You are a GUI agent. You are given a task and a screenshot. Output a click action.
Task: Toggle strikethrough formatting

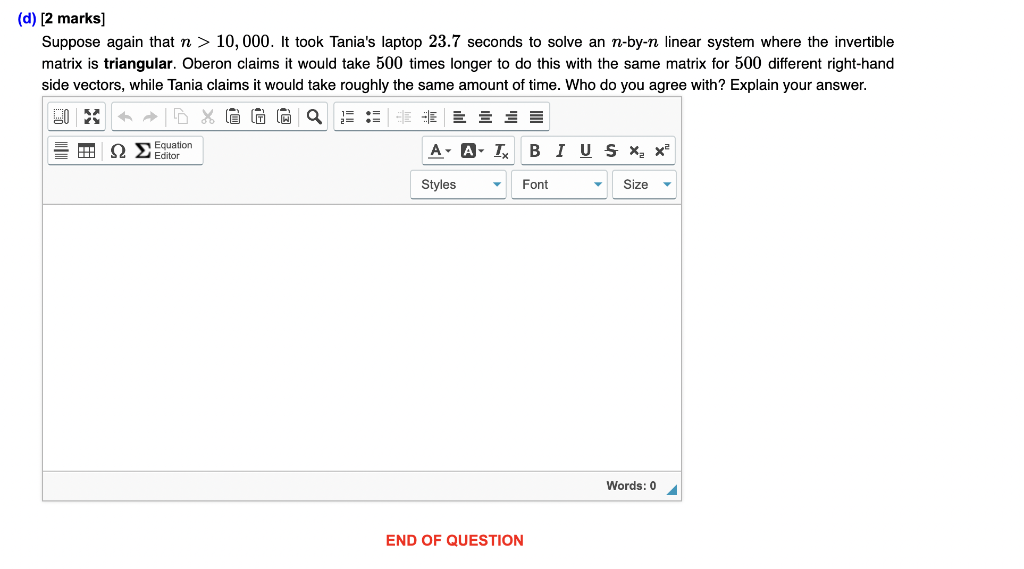click(611, 151)
